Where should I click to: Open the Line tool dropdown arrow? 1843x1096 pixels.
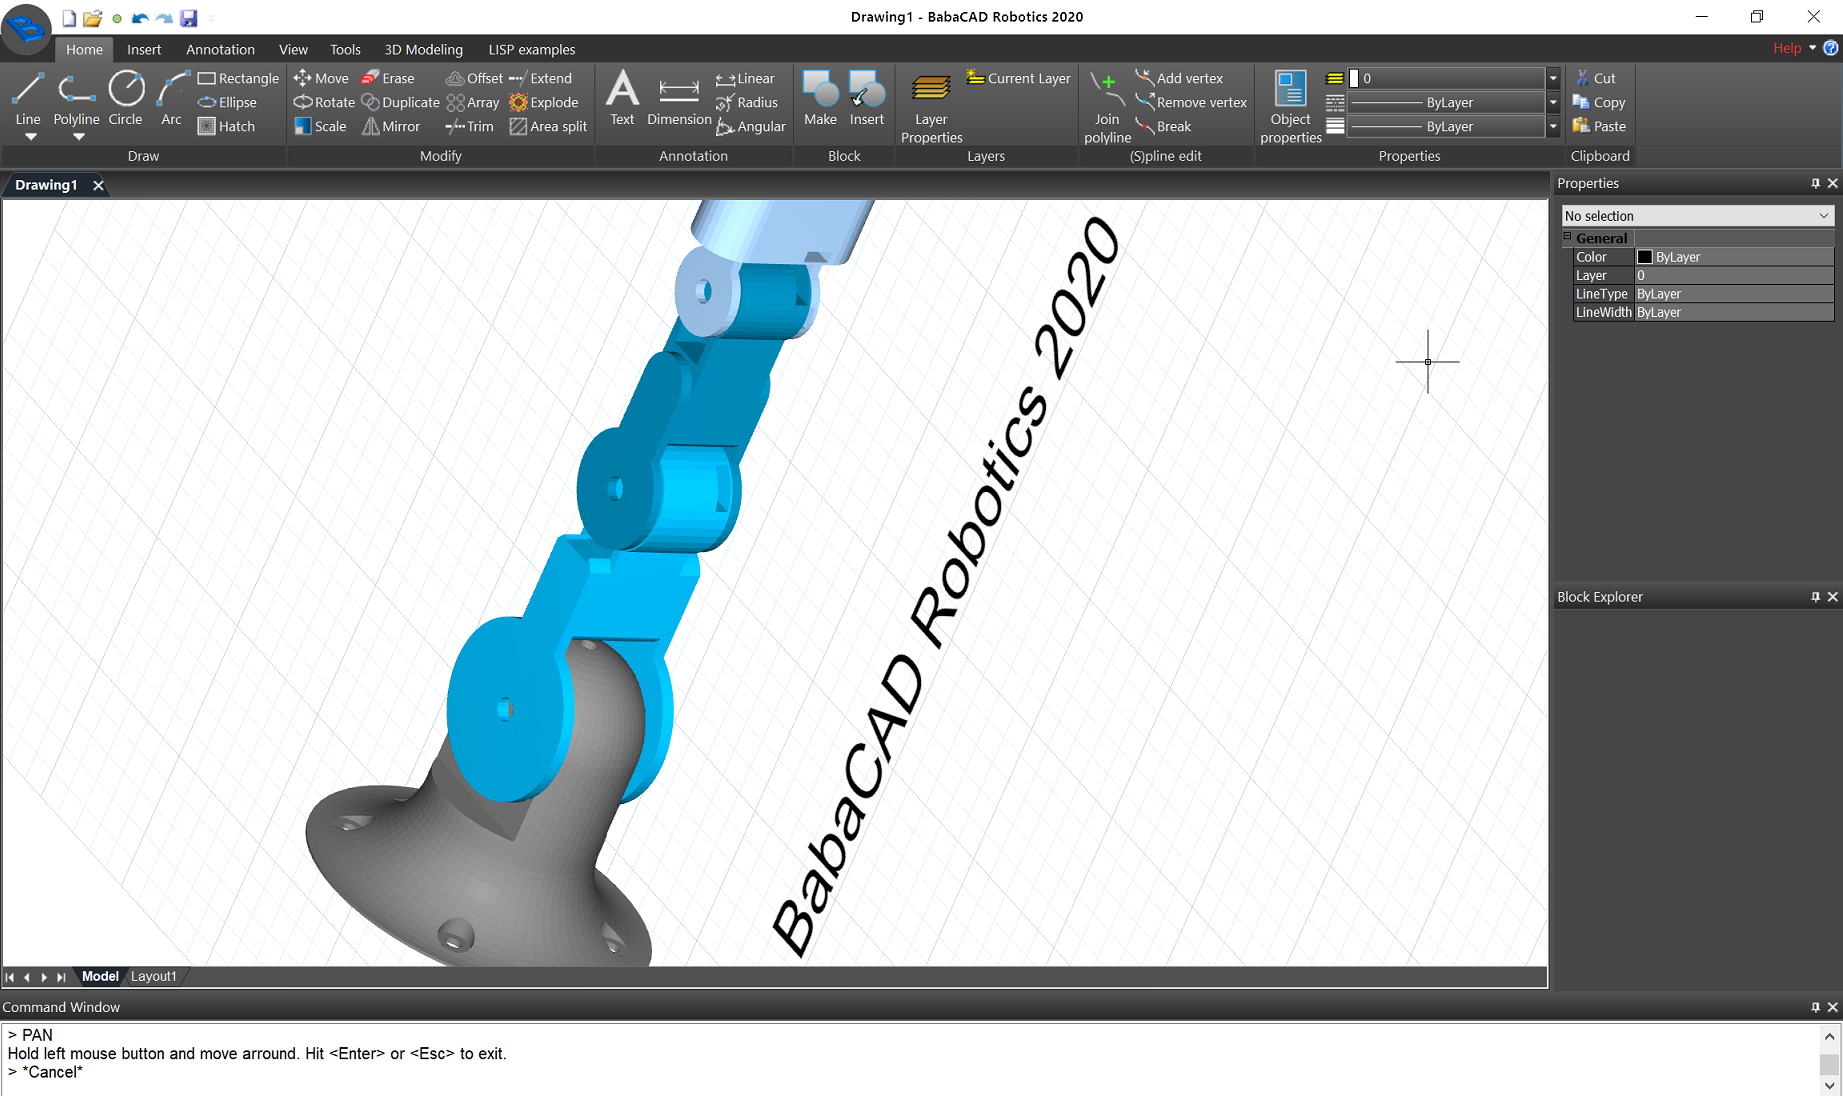click(30, 137)
